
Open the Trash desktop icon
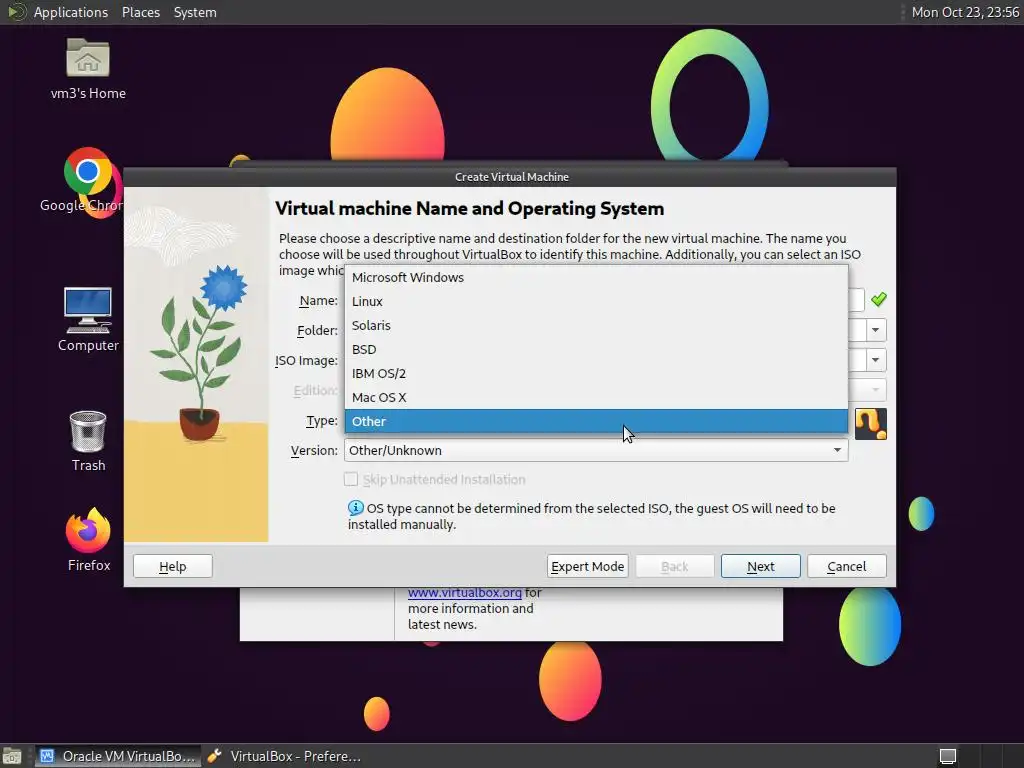pos(88,432)
